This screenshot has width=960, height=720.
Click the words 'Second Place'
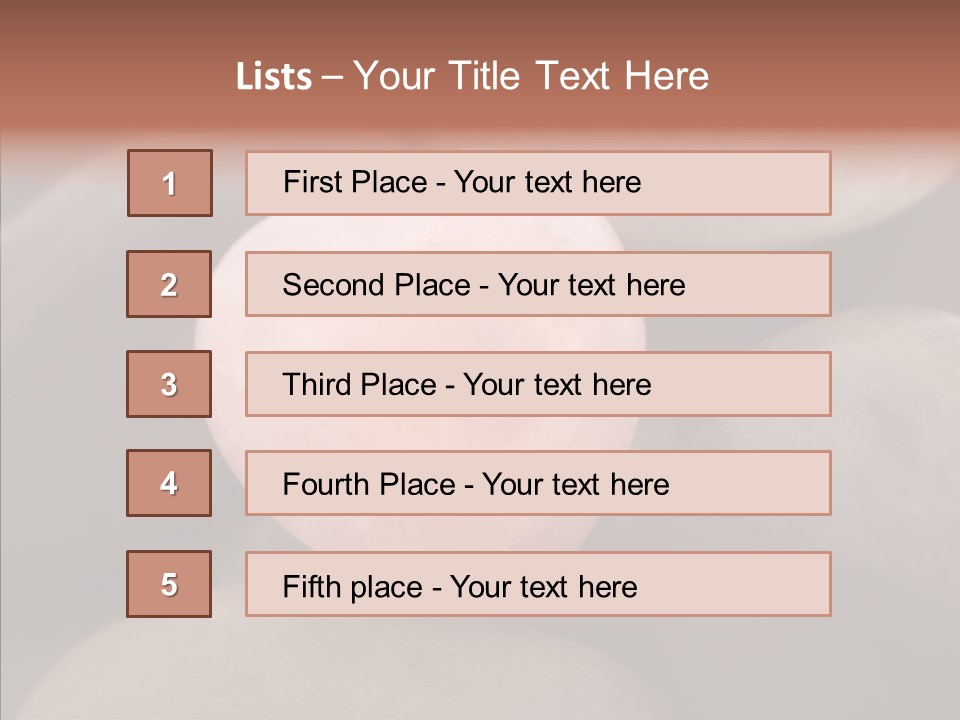(x=375, y=285)
